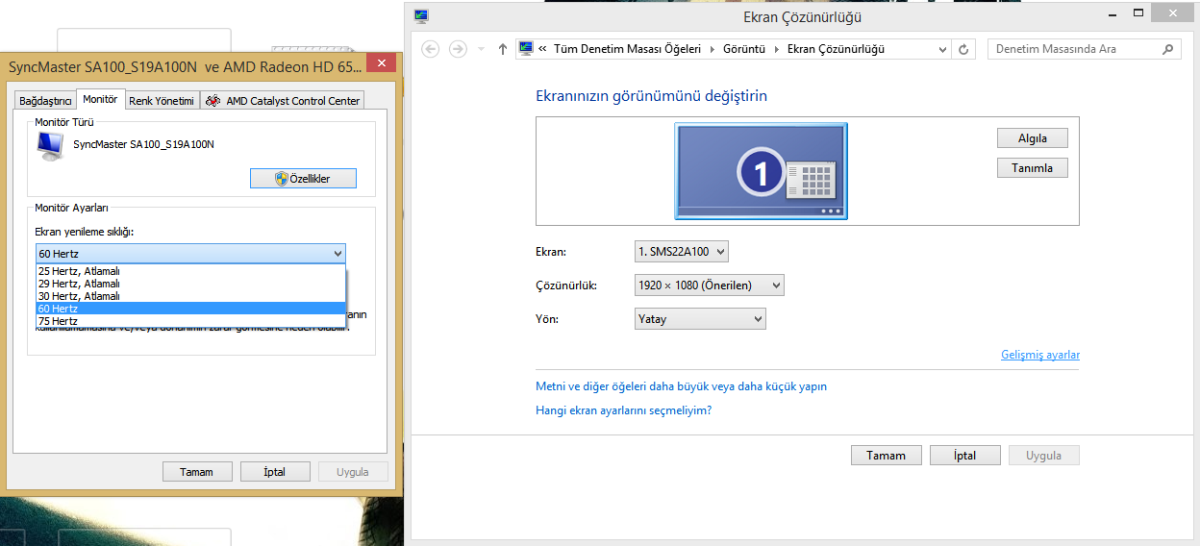Click the search magnifier icon
This screenshot has width=1200, height=546.
pyautogui.click(x=1168, y=49)
